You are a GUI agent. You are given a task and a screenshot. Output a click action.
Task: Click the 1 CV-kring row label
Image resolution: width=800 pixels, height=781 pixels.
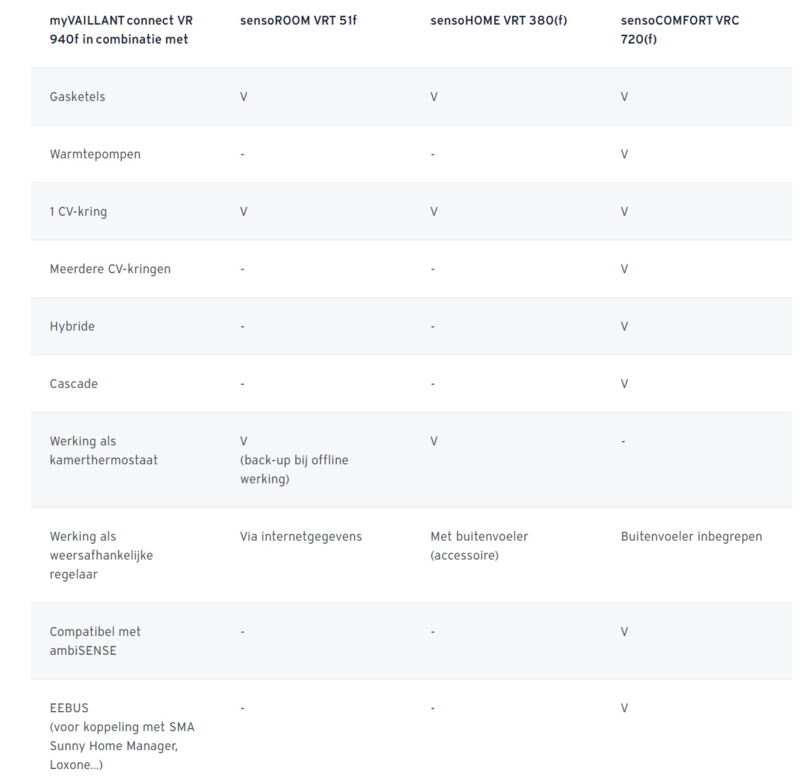point(78,211)
